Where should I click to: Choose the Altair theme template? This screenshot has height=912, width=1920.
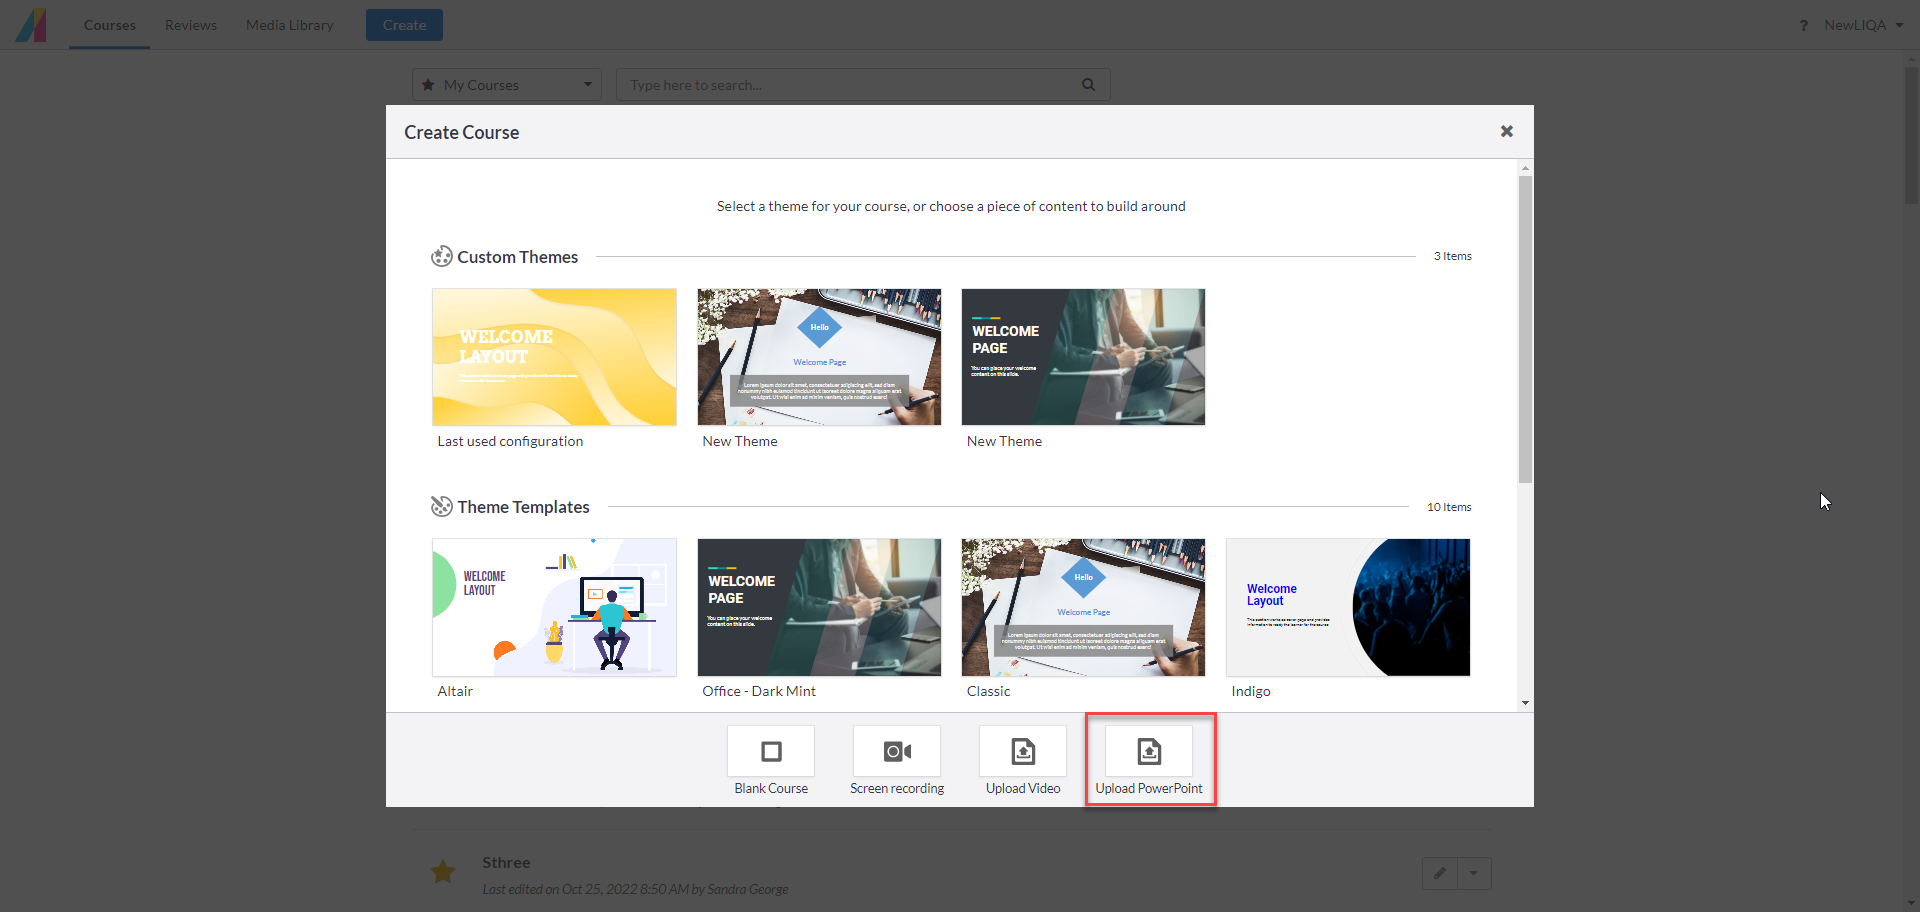pyautogui.click(x=554, y=607)
